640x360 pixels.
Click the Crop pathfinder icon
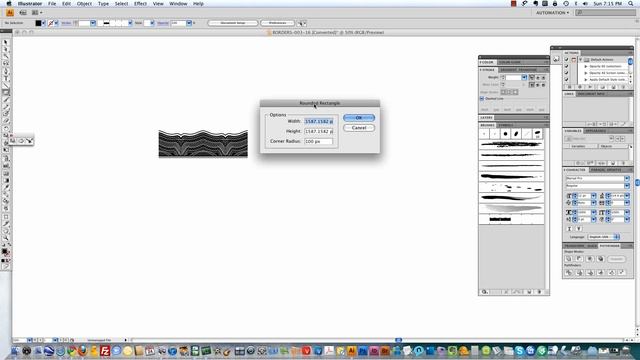point(600,272)
